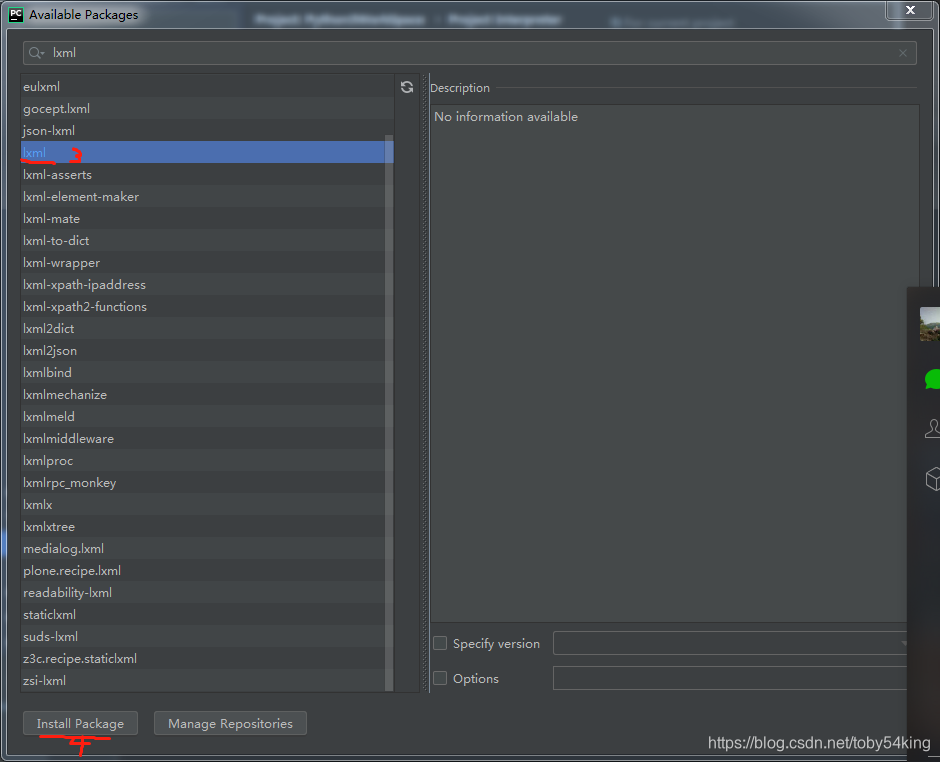Select the lxml2dict package

click(207, 329)
